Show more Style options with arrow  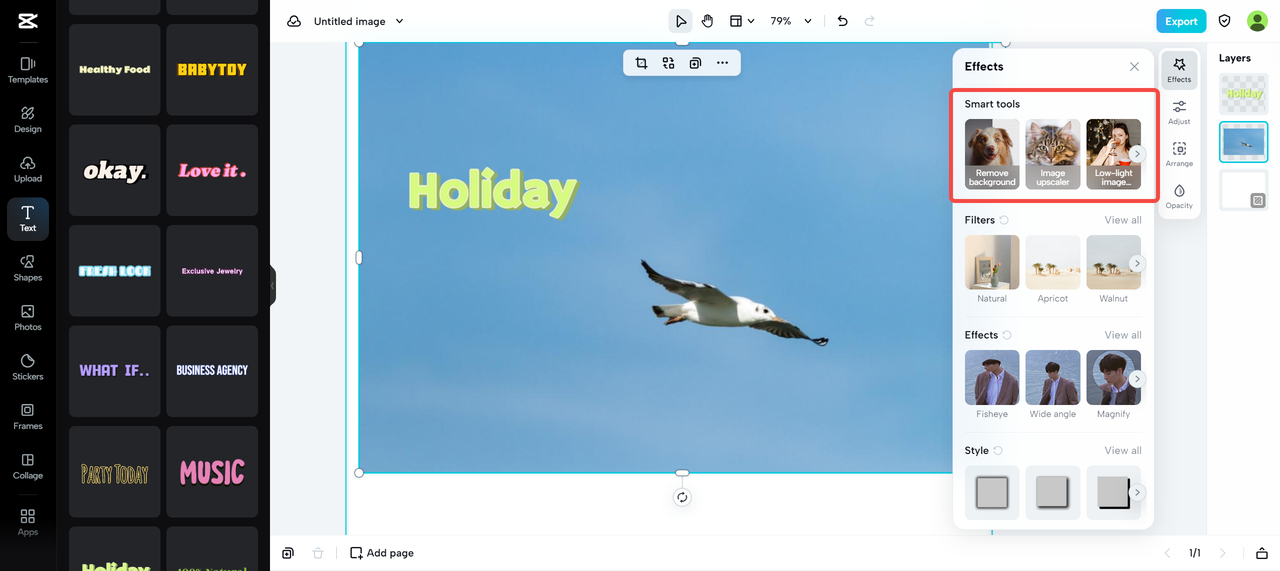[x=1137, y=493]
